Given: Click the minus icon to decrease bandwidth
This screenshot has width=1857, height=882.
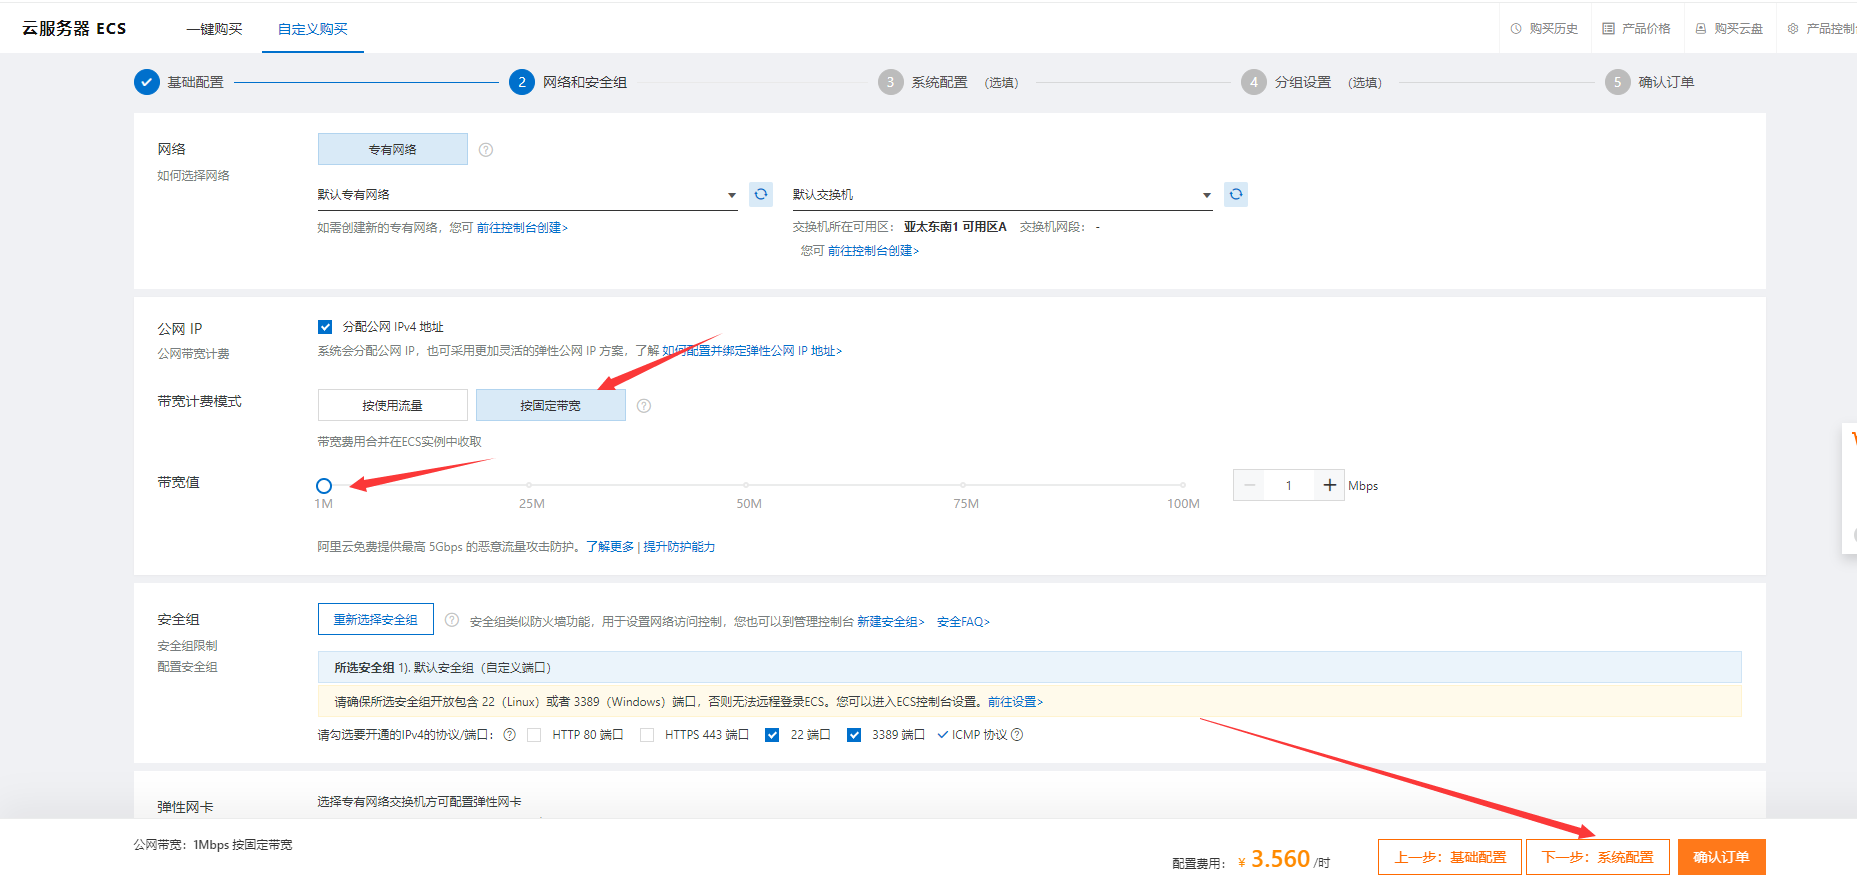Looking at the screenshot, I should (1249, 485).
